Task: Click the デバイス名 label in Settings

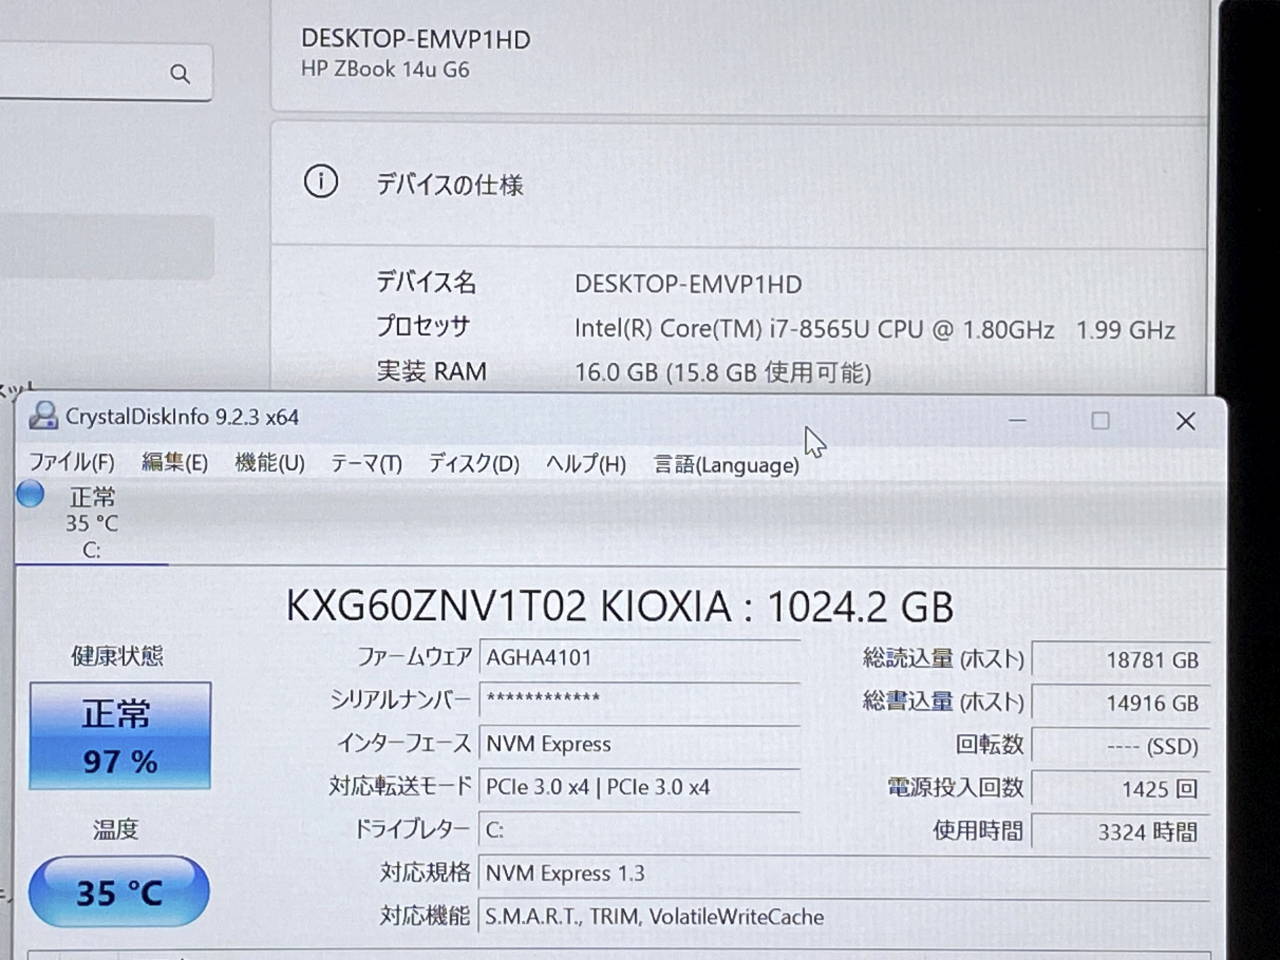Action: [426, 282]
